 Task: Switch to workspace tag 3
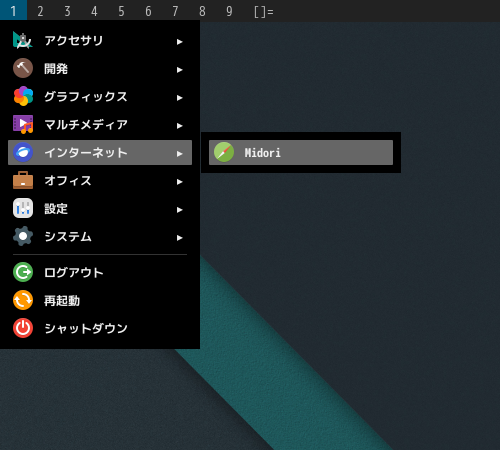click(67, 11)
